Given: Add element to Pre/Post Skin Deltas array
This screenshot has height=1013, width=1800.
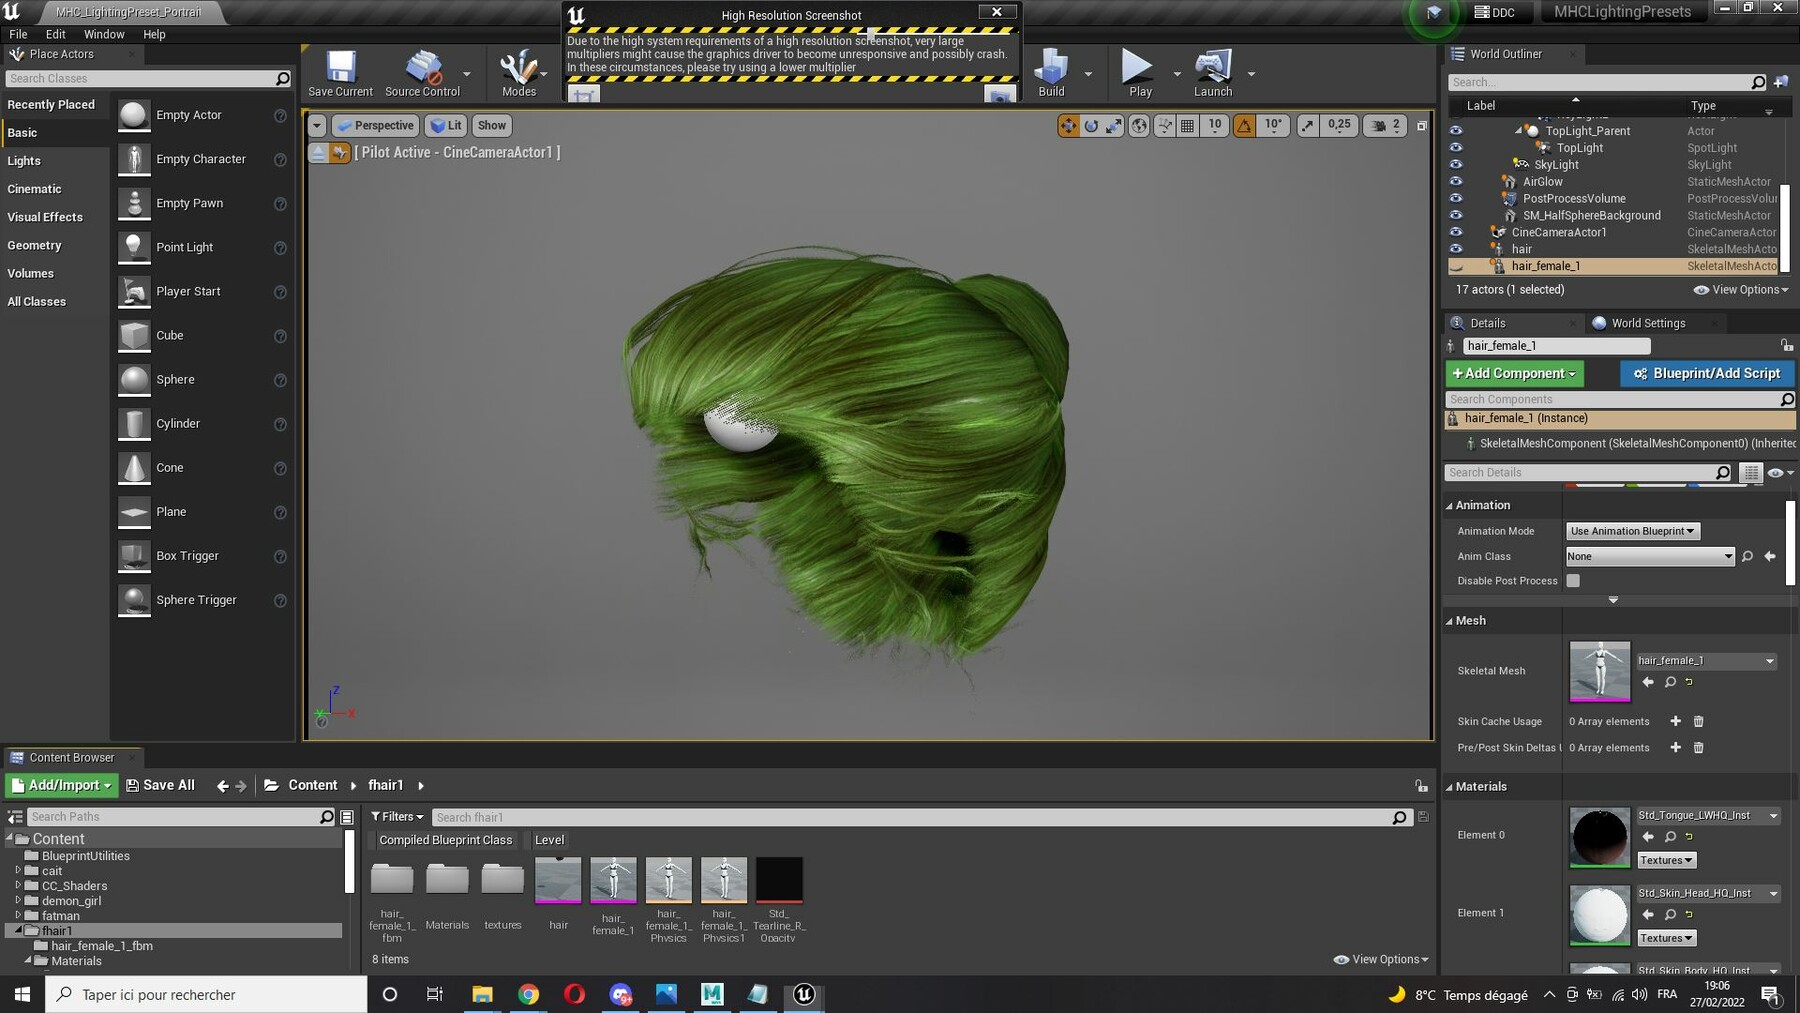Looking at the screenshot, I should pyautogui.click(x=1676, y=747).
